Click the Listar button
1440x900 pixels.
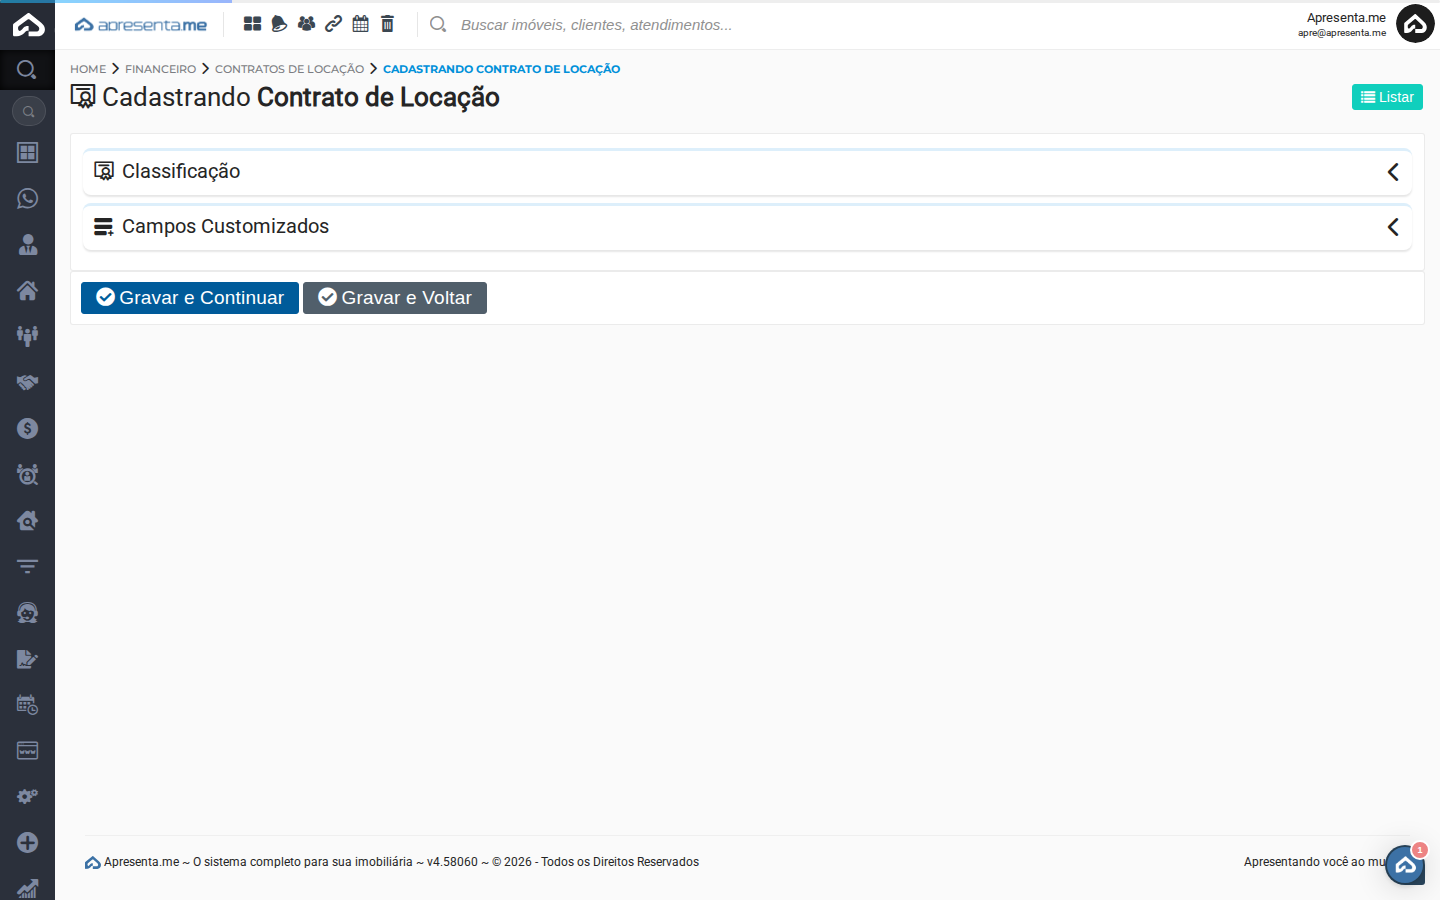point(1386,97)
